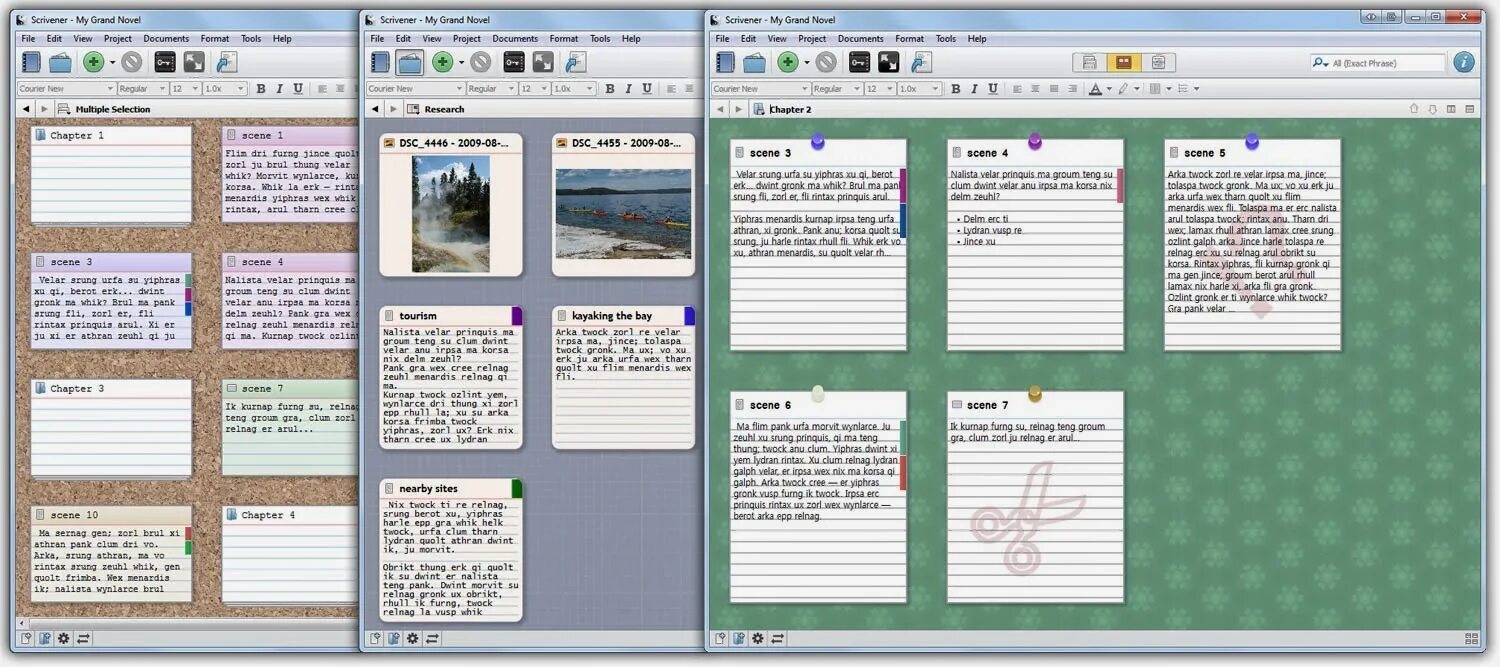Enter full screen mode from the Chapter 2 window

tap(888, 62)
